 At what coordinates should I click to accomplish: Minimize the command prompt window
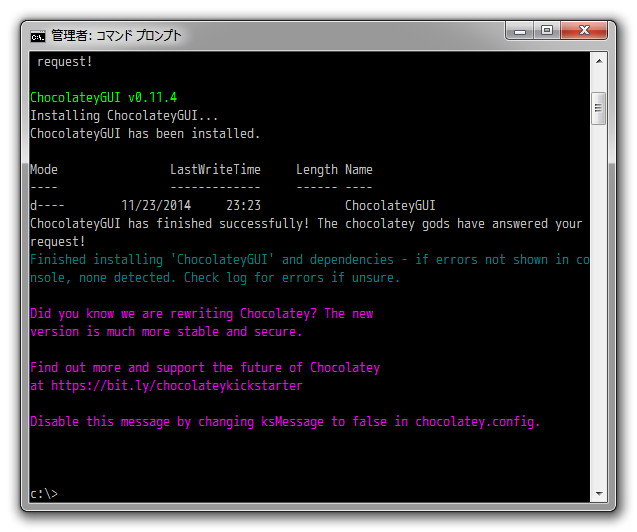(x=520, y=32)
